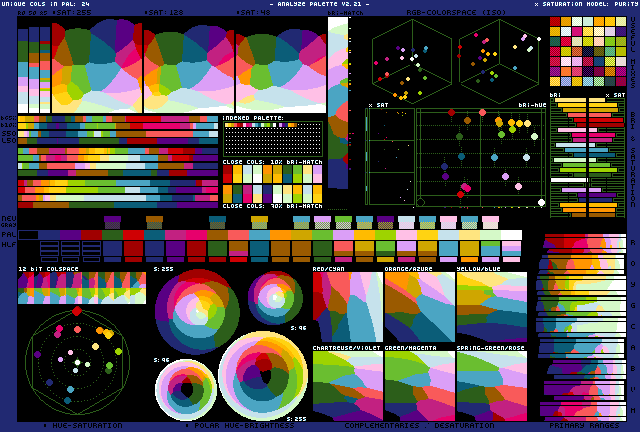Click the 12 bit colspace chart

(81, 288)
